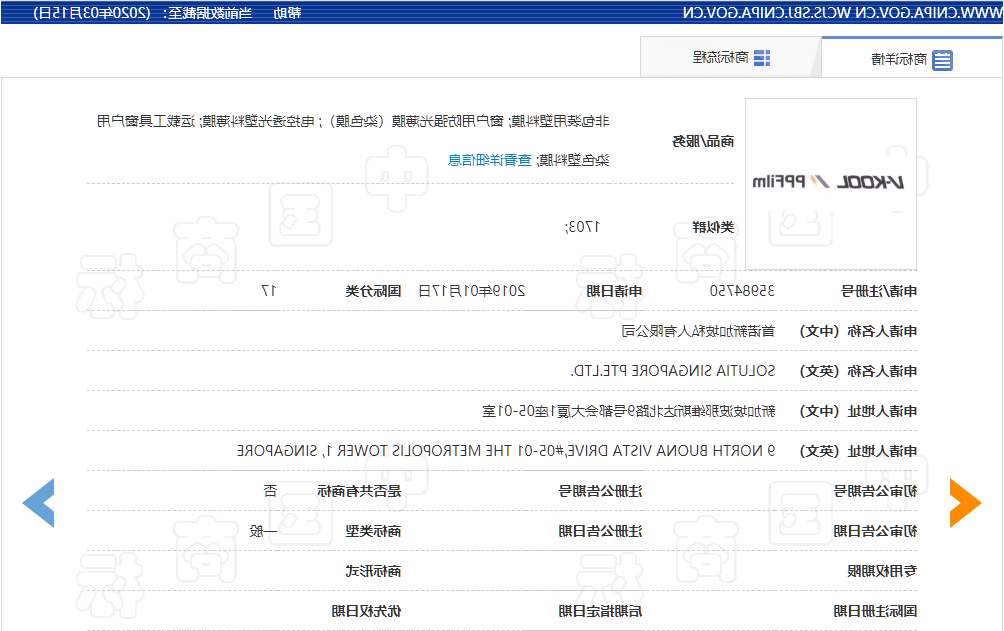Click the 商标类型 label
The image size is (1004, 631).
373,531
